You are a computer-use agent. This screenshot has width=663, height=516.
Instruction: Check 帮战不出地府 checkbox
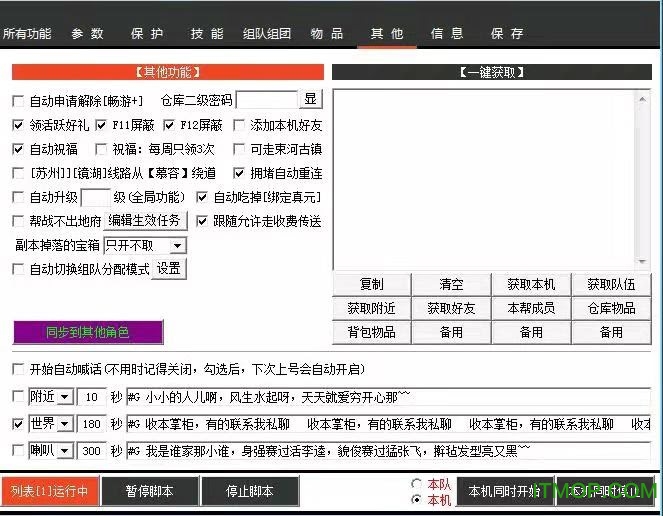[x=18, y=221]
